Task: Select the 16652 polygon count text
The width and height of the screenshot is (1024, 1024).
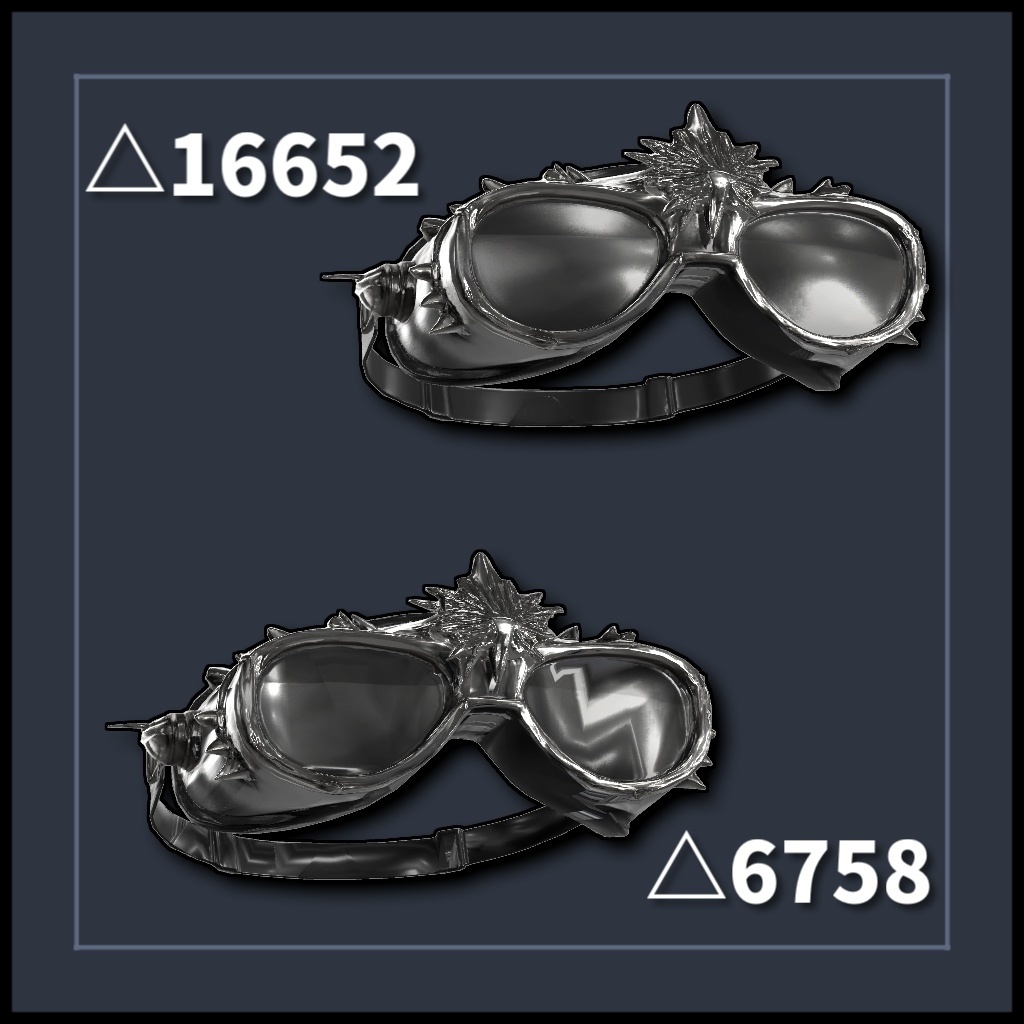Action: coord(295,164)
